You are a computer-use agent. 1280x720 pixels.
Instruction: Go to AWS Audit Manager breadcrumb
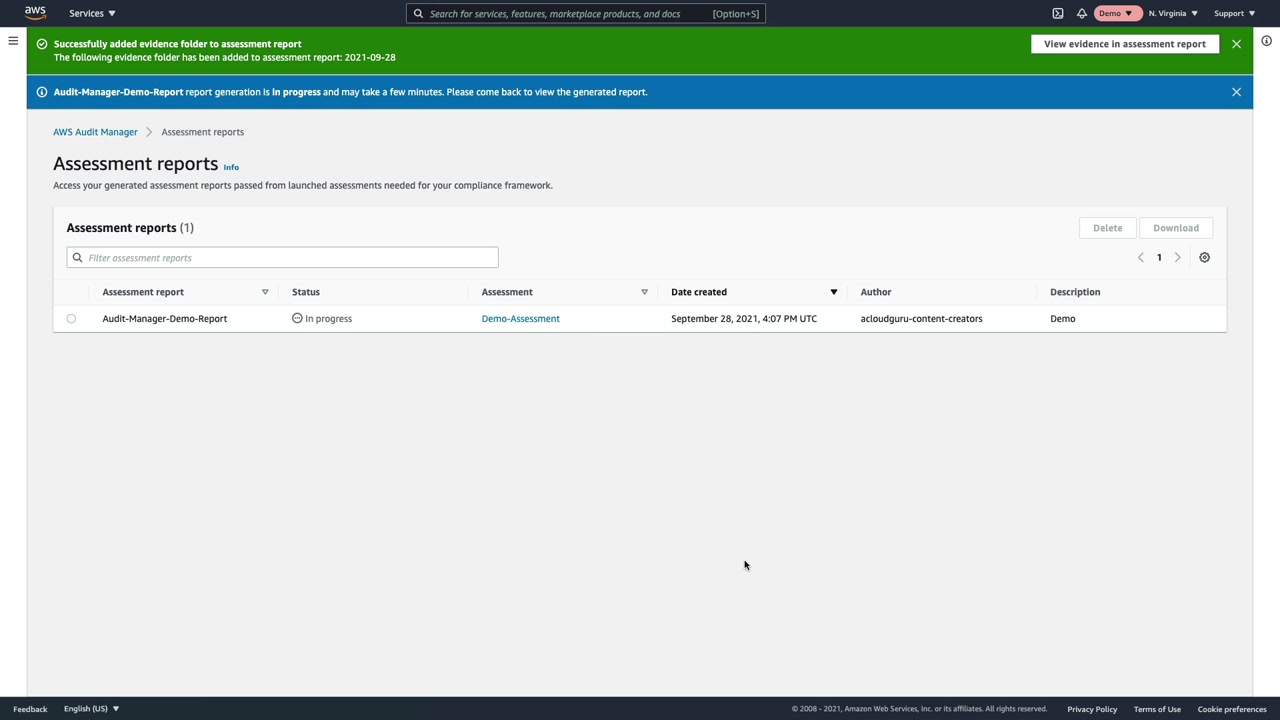point(95,132)
